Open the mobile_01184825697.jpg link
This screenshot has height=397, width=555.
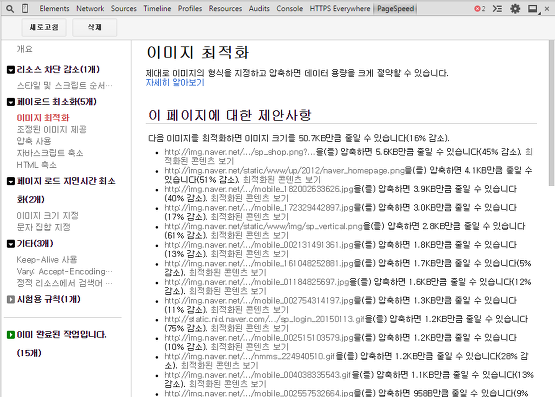click(257, 282)
